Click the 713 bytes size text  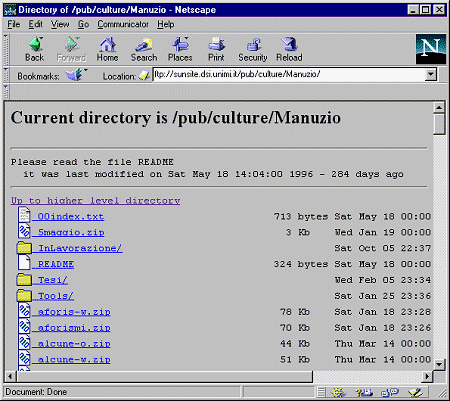301,217
